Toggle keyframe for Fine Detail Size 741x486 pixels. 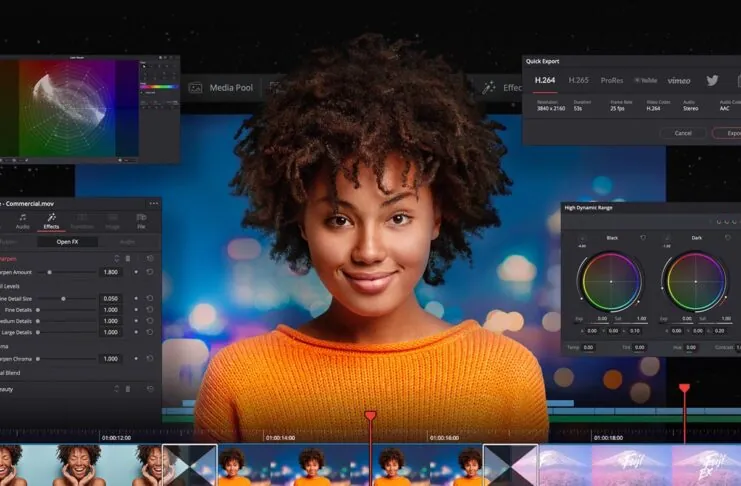pos(136,299)
